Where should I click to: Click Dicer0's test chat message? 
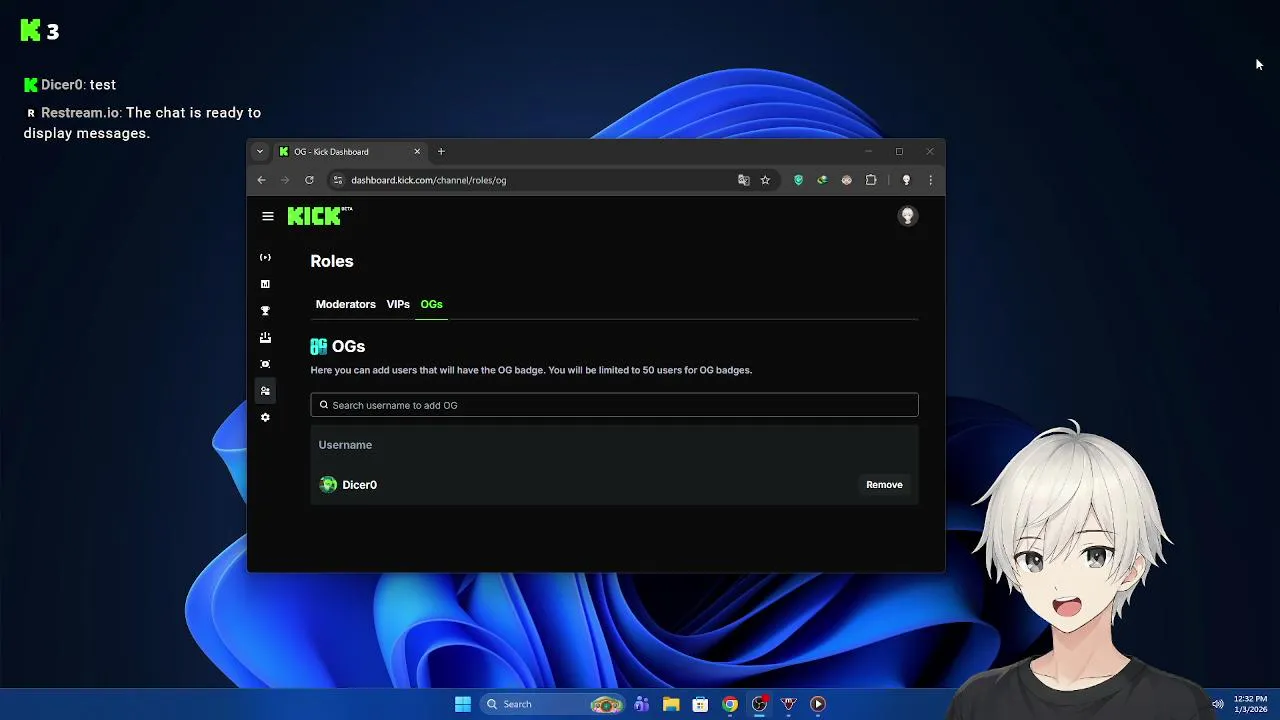pos(70,85)
